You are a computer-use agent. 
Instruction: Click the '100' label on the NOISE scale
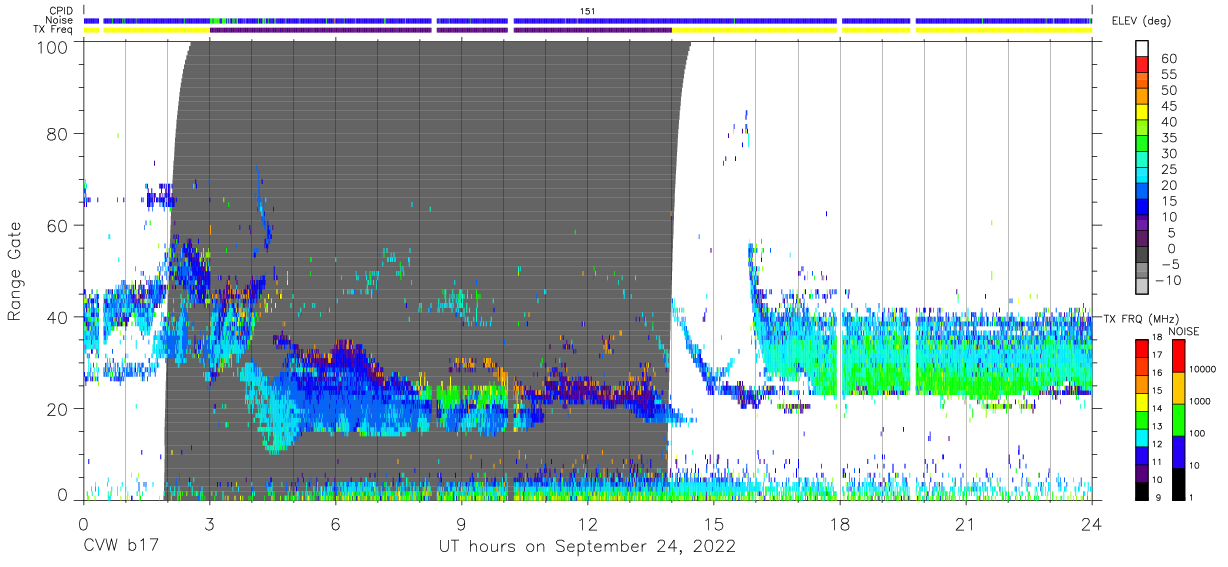pyautogui.click(x=1196, y=433)
